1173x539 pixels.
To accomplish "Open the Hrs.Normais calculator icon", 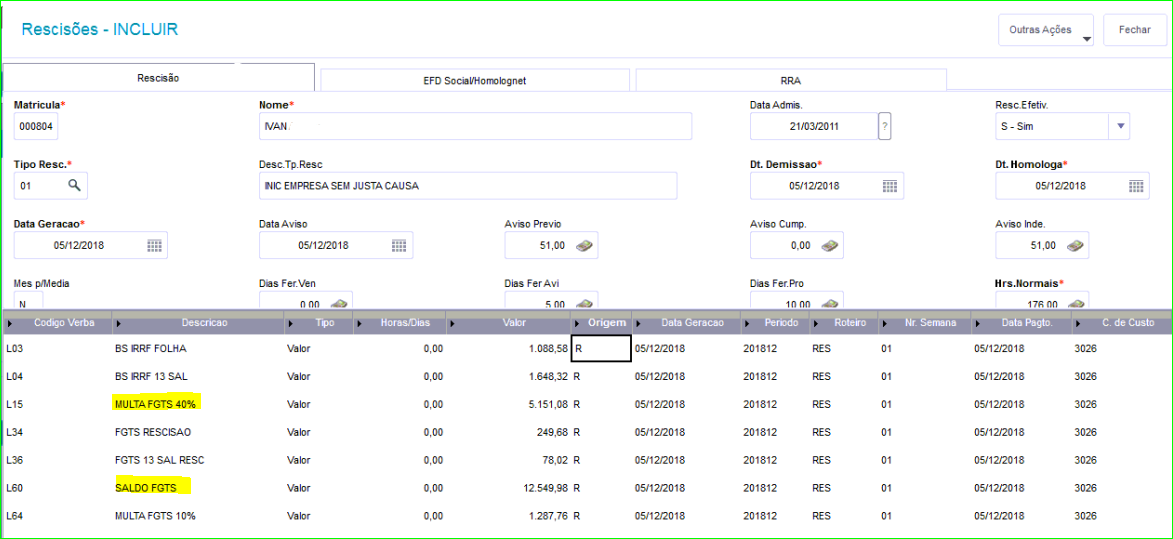I will point(1075,304).
